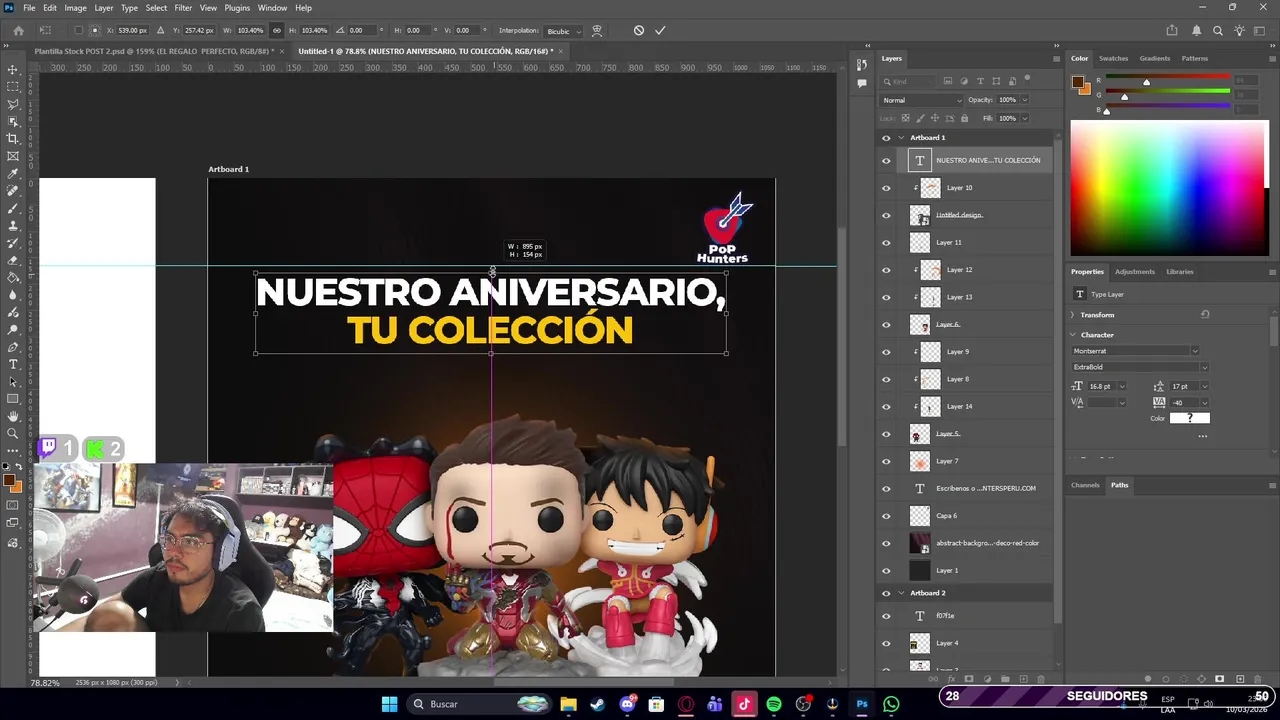1280x720 pixels.
Task: Open the search icon at top right
Action: click(1218, 30)
